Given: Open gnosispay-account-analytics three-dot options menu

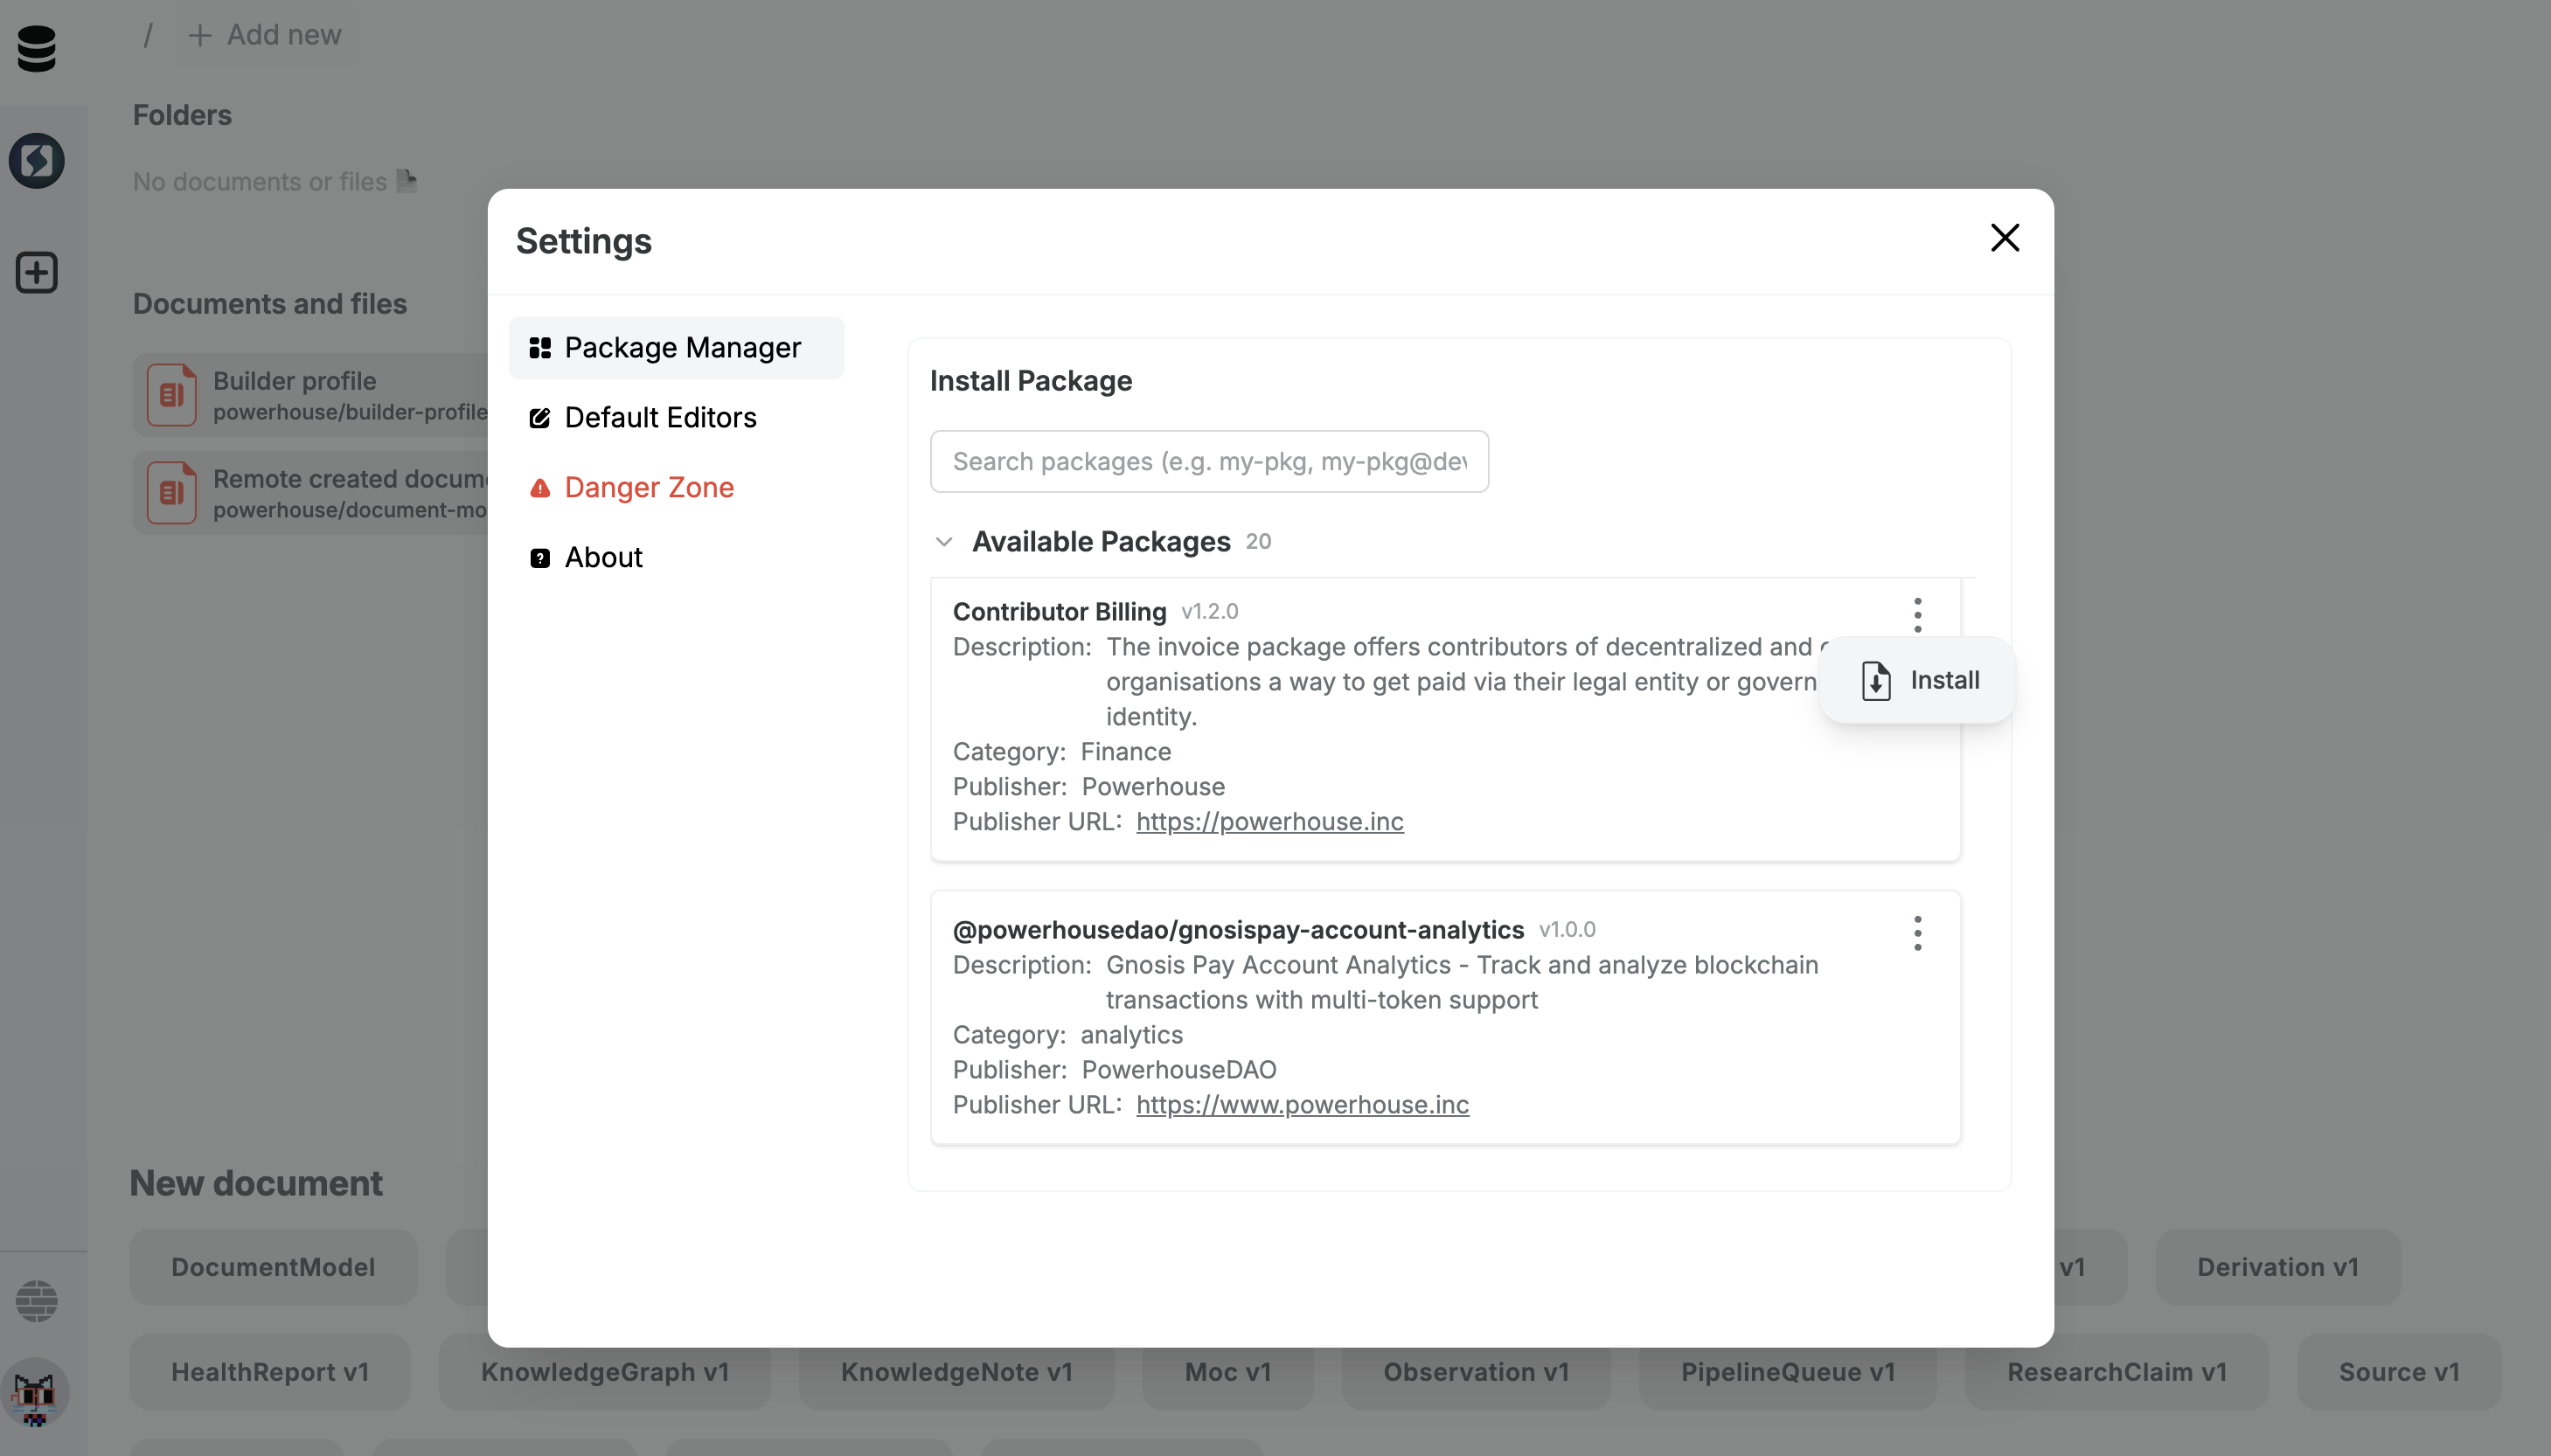Looking at the screenshot, I should point(1917,932).
